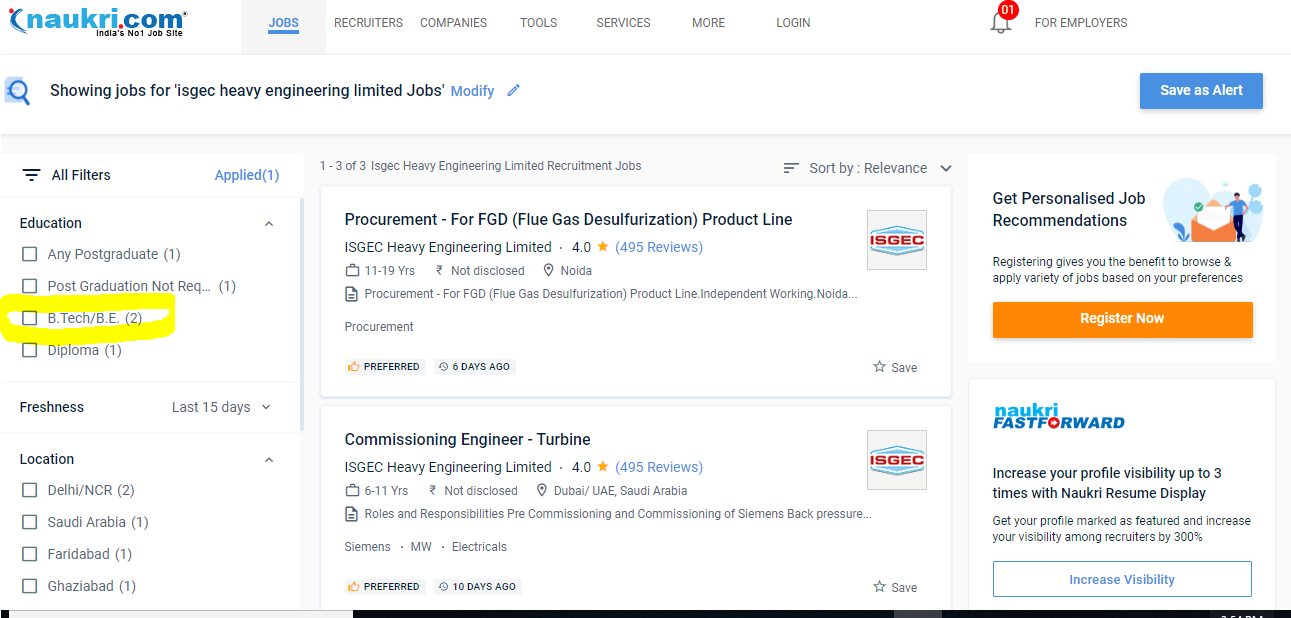
Task: Click location pin icon beside Noida
Action: click(x=548, y=271)
